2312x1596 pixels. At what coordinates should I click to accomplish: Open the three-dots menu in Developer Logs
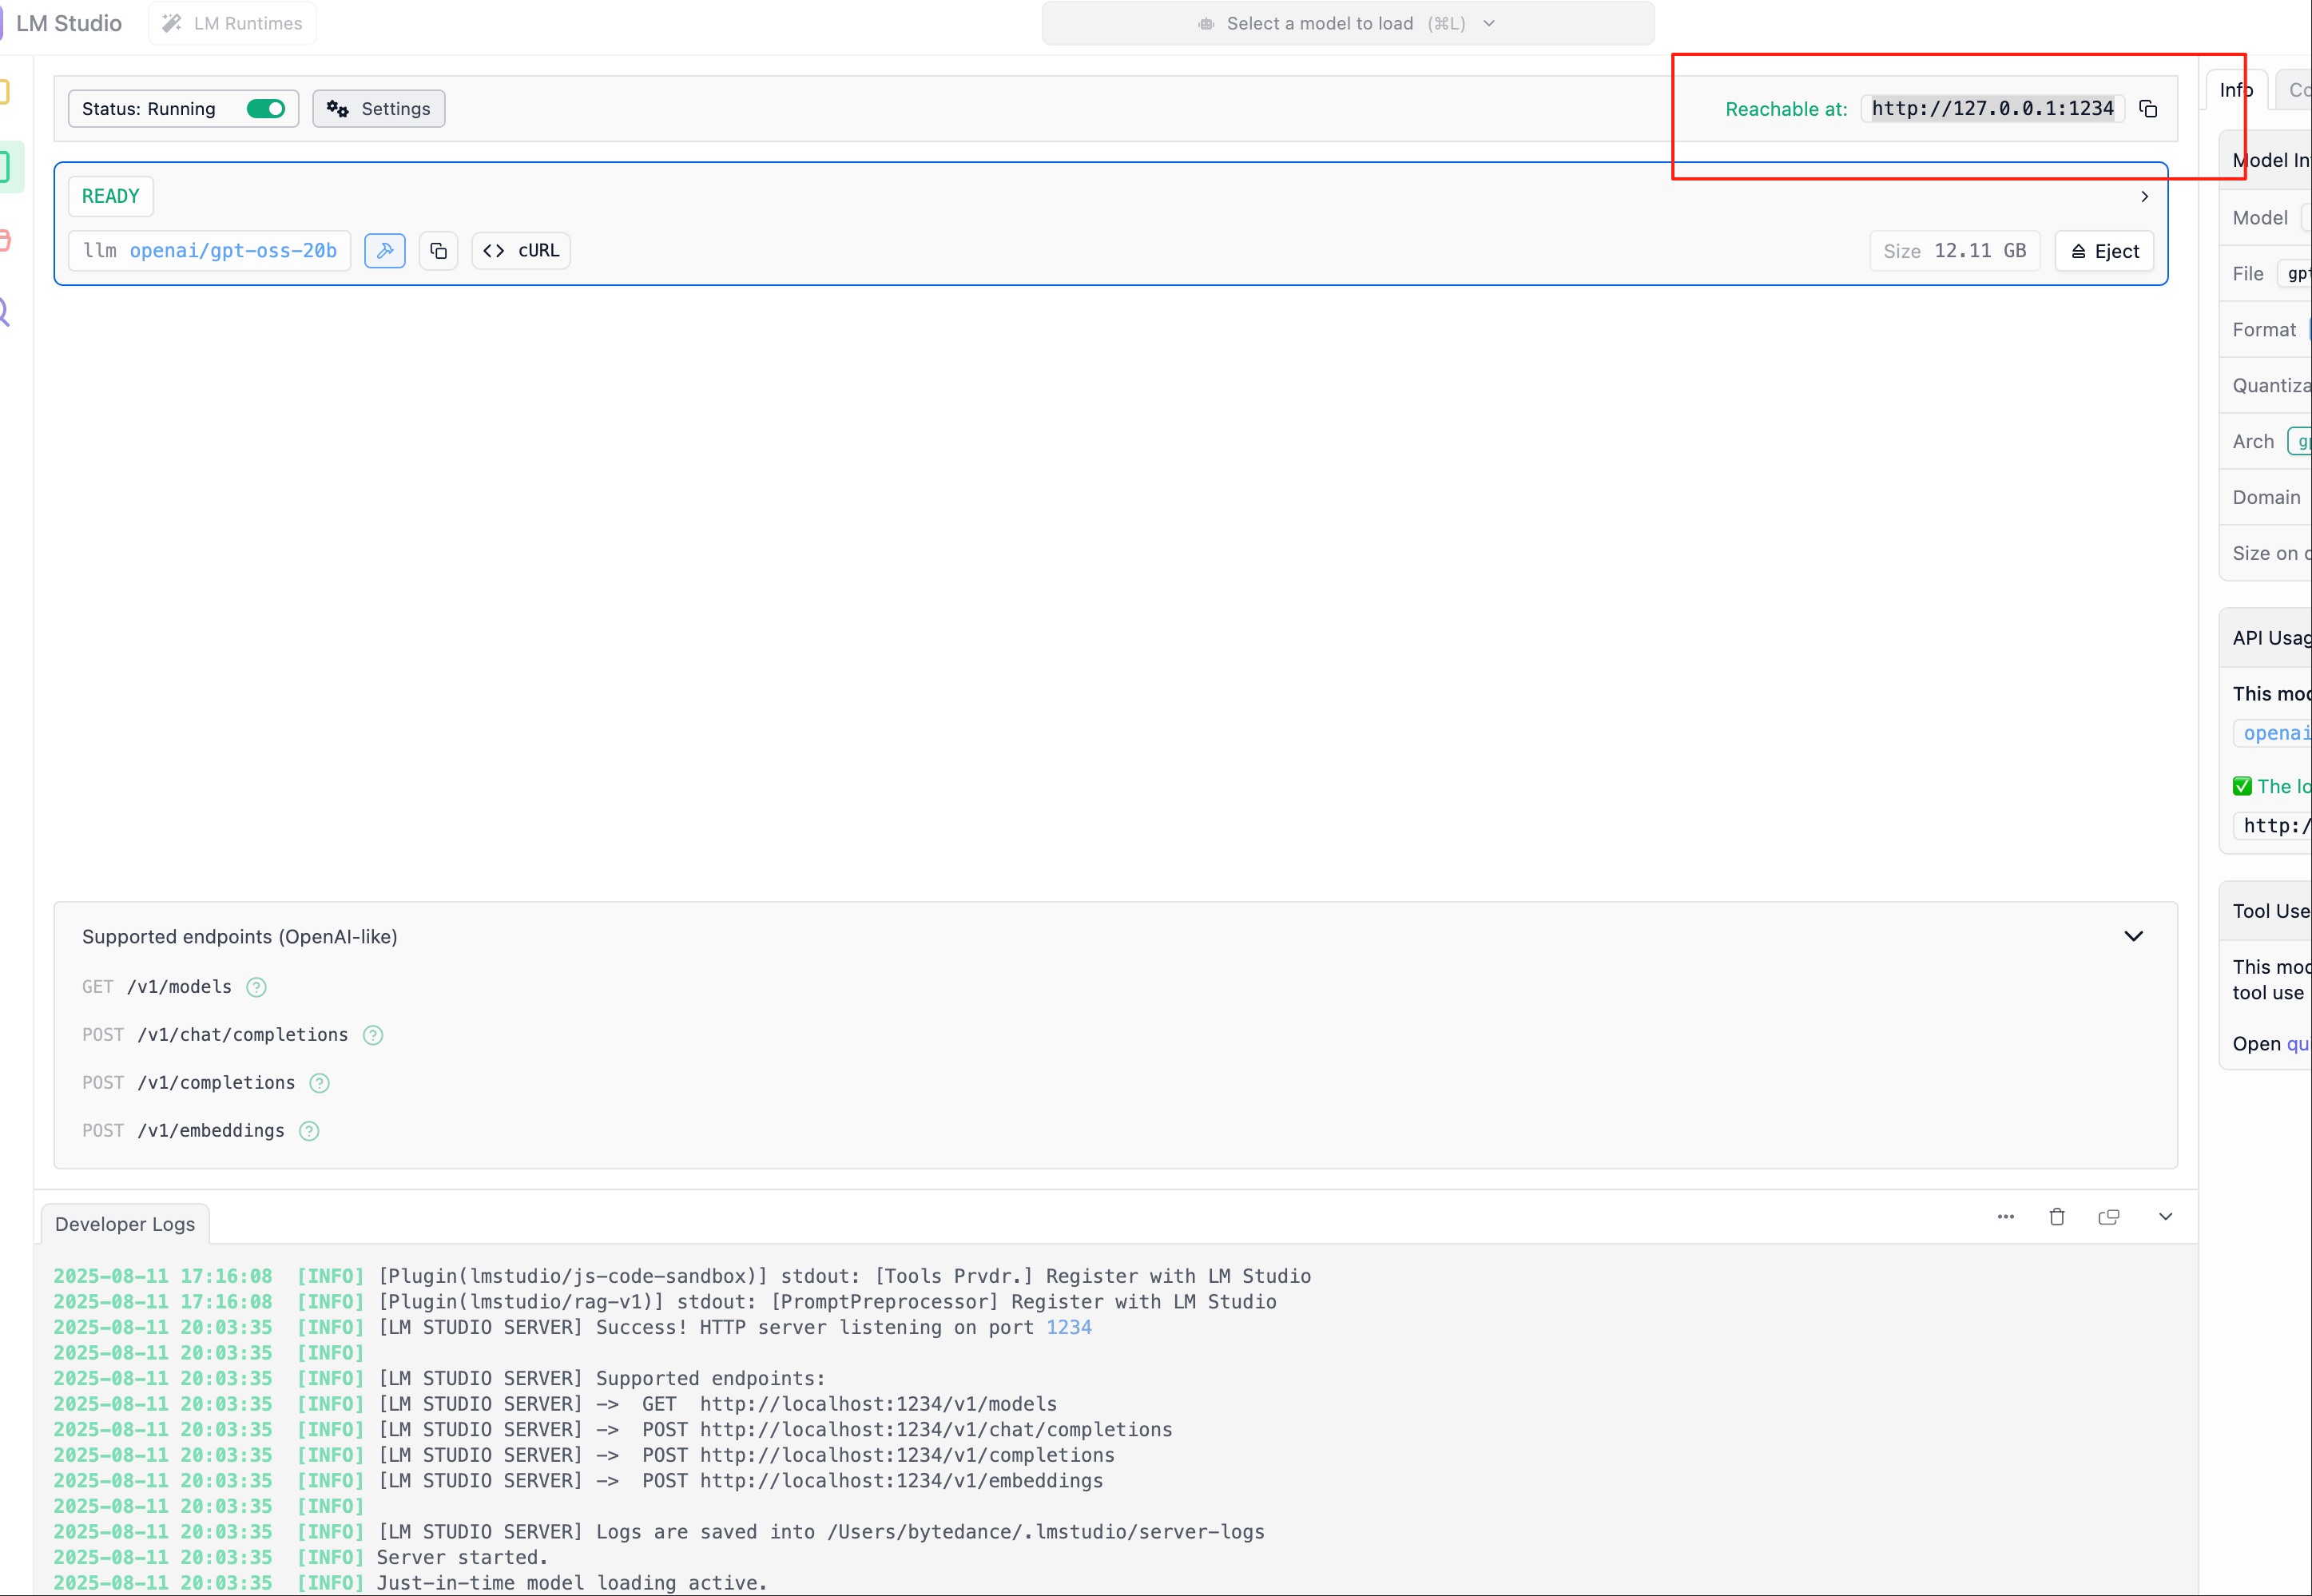(2006, 1217)
